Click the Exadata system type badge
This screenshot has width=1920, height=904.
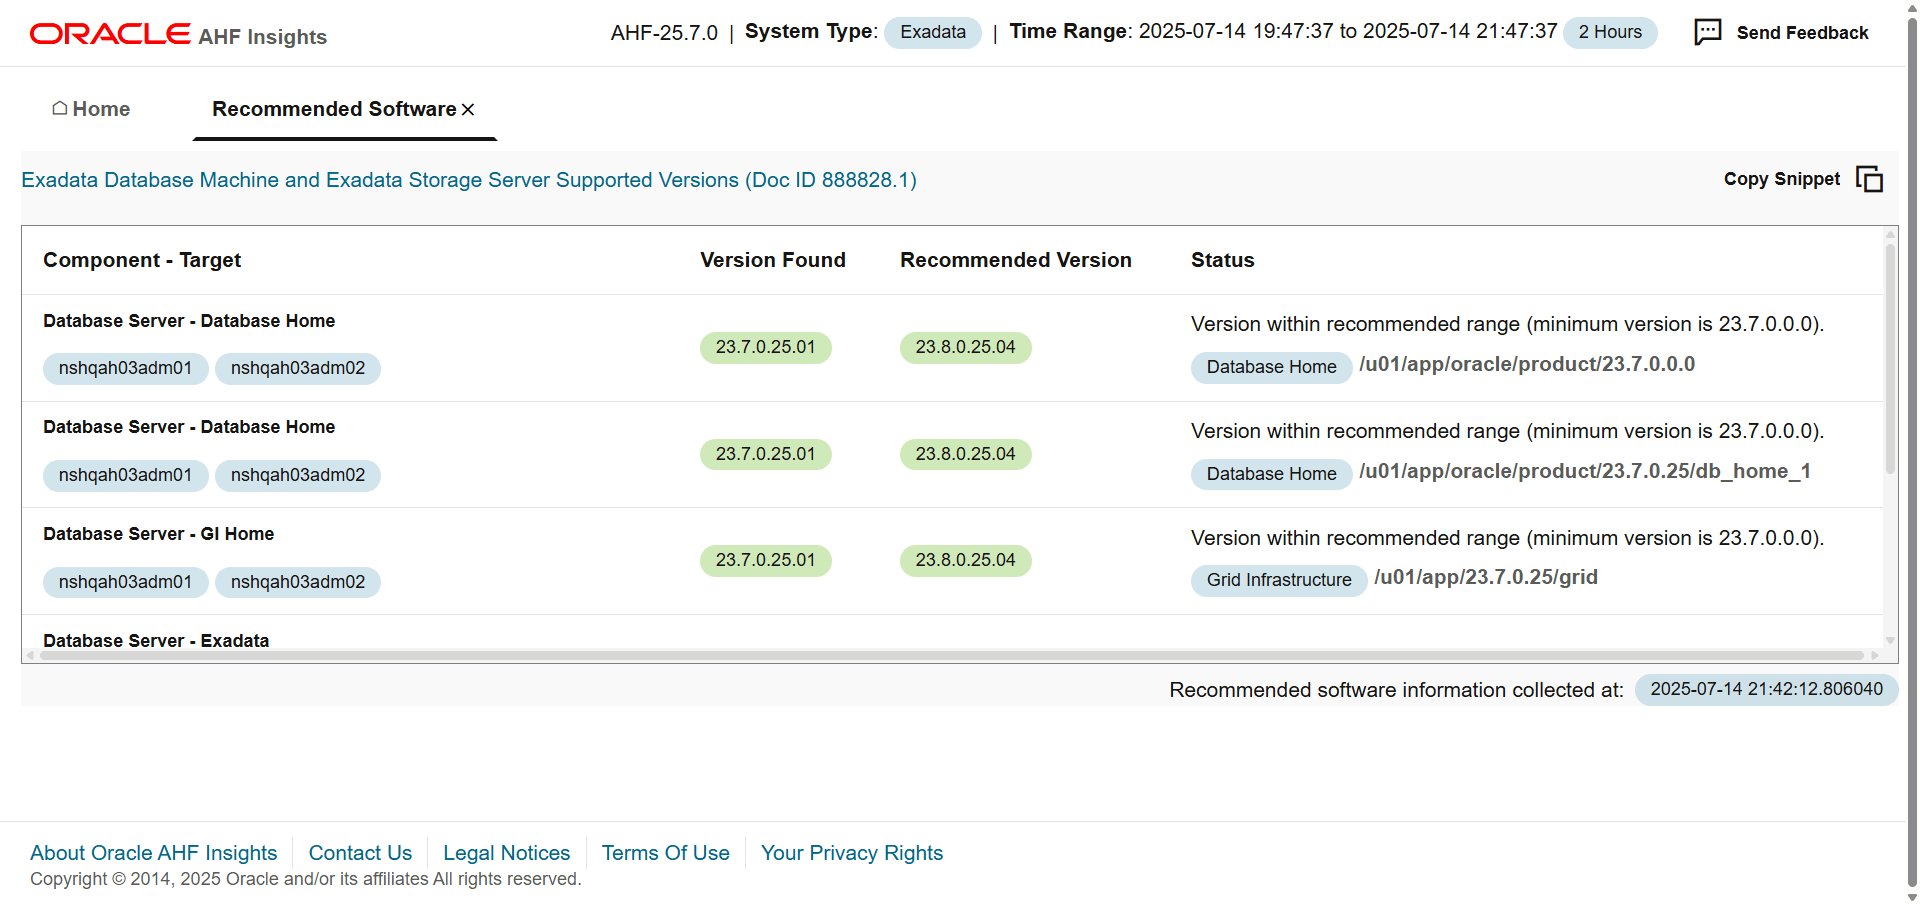pos(932,32)
